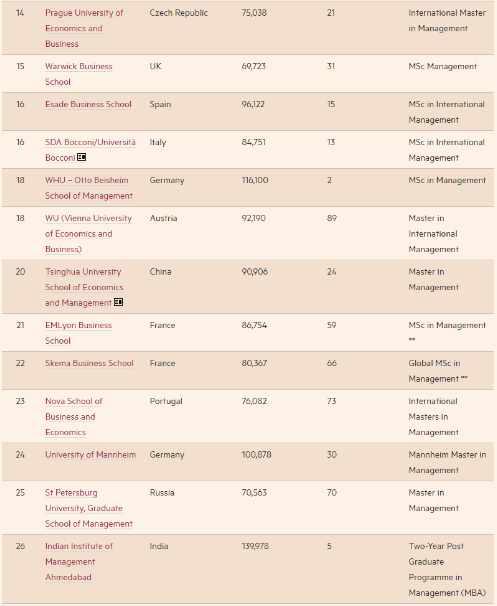Click rank number 15
The image size is (497, 606).
tap(20, 66)
